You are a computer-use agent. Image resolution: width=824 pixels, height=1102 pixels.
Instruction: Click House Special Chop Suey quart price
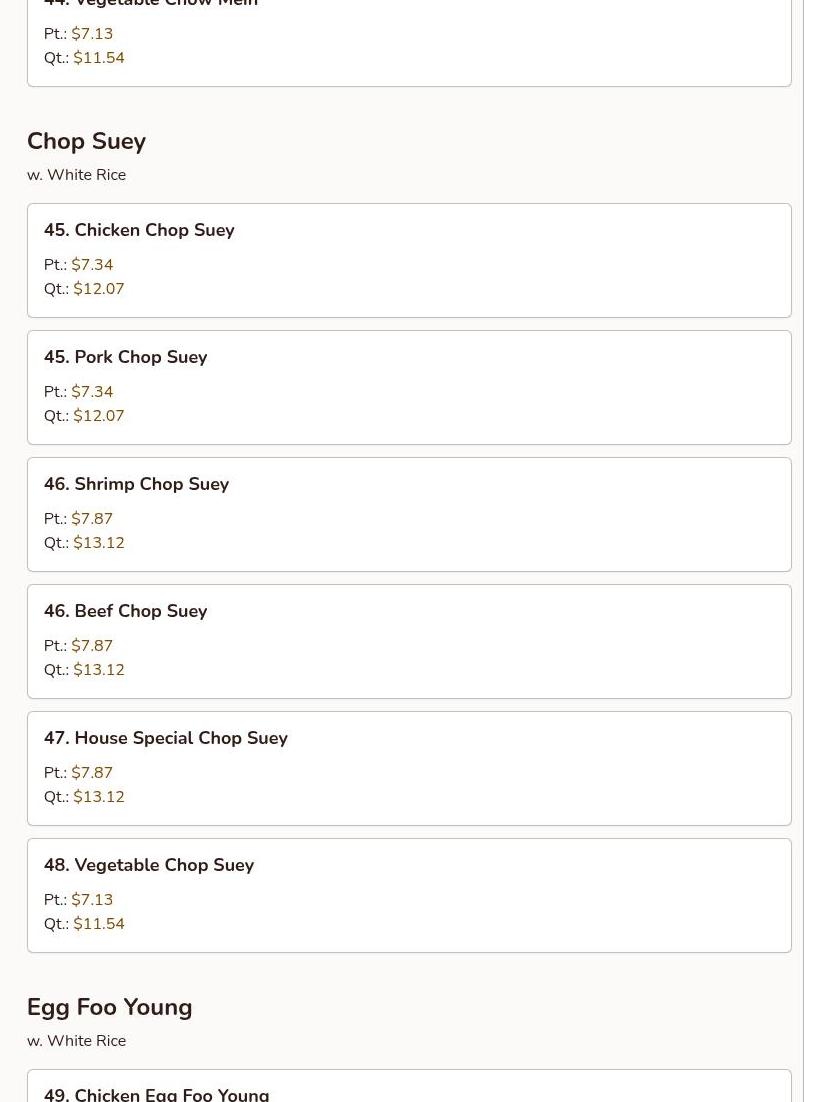[x=98, y=797]
